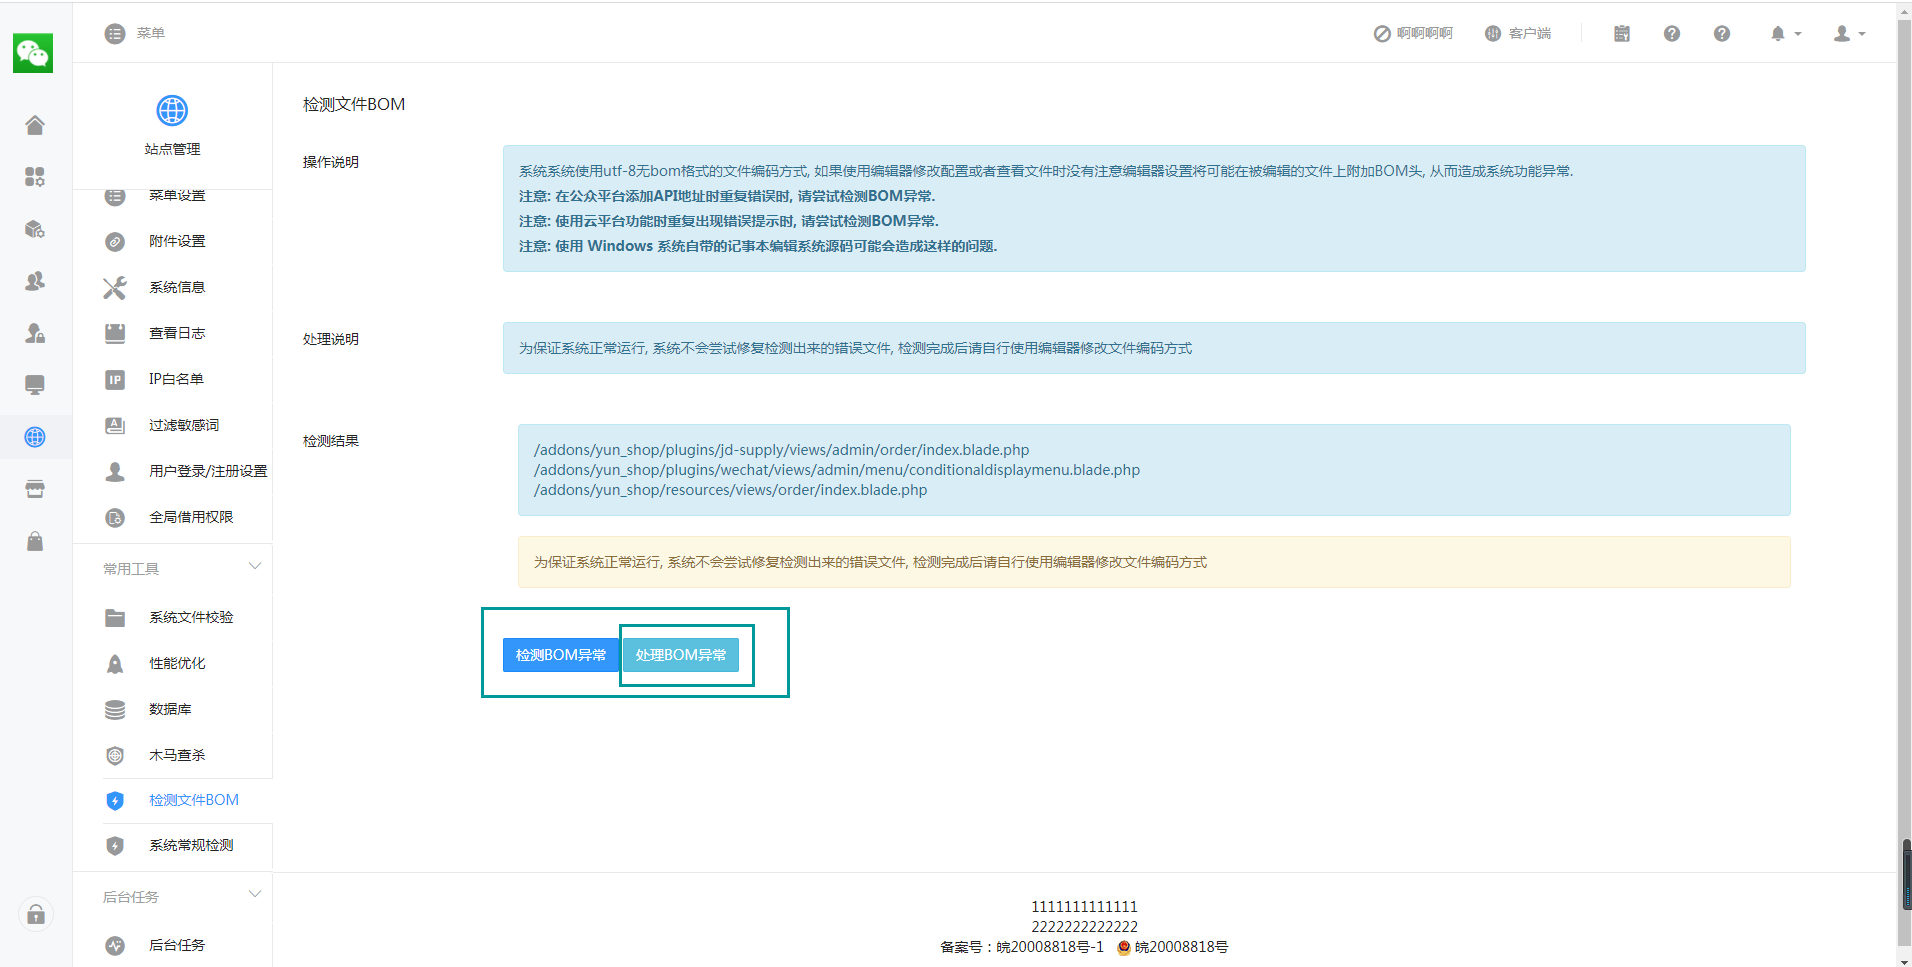Screen dimensions: 1912x967
Task: Click the 处理BOM异常 button
Action: [x=681, y=655]
